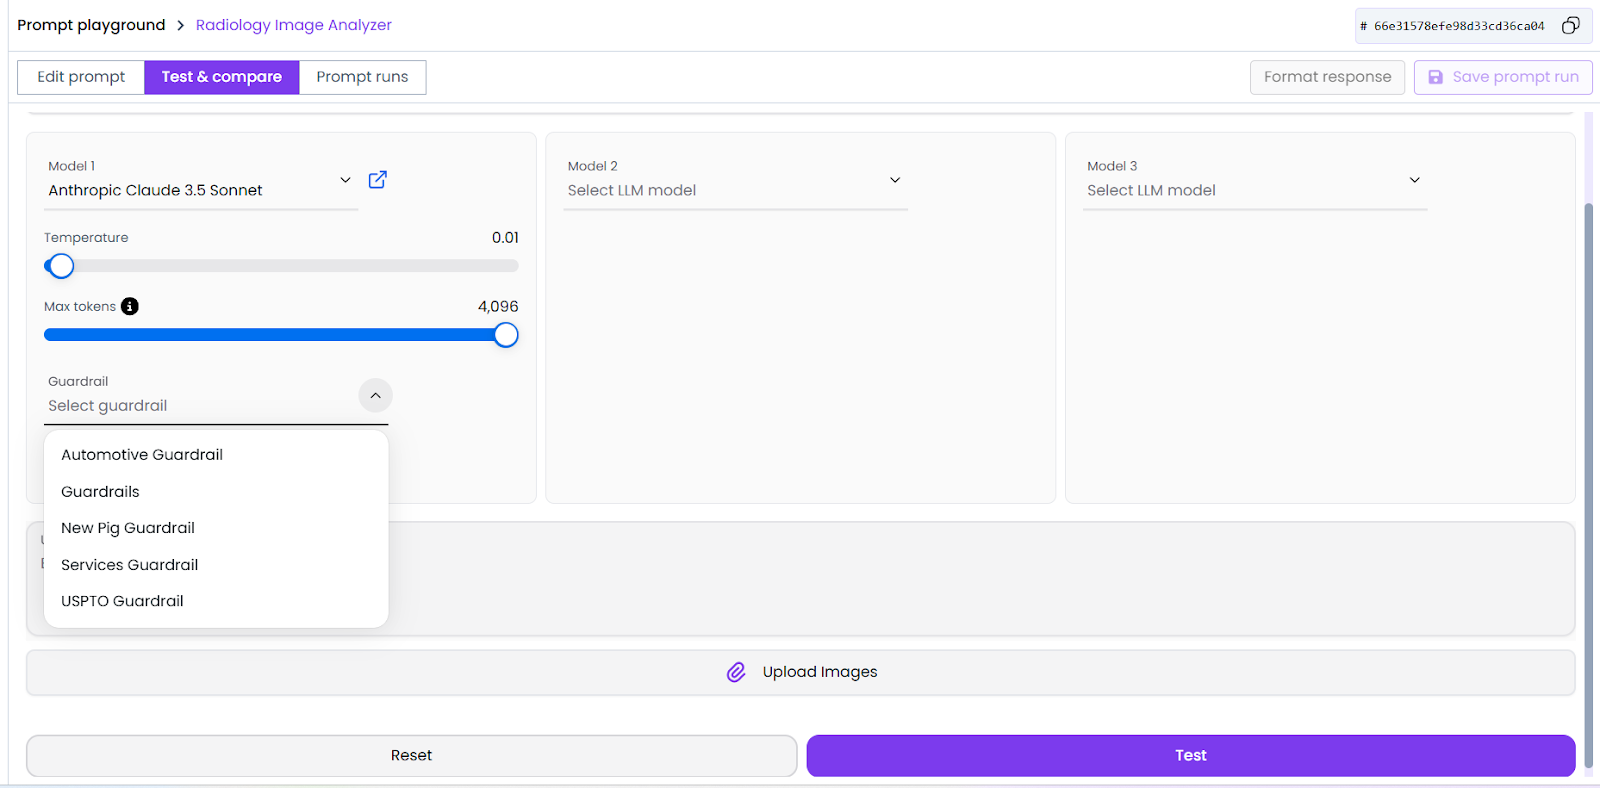Select Automotive Guardrail option
Screen dimensions: 1600x788
142,455
